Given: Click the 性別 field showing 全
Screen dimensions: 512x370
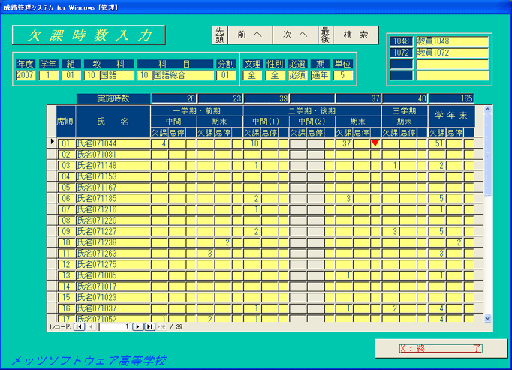Looking at the screenshot, I should 275,75.
